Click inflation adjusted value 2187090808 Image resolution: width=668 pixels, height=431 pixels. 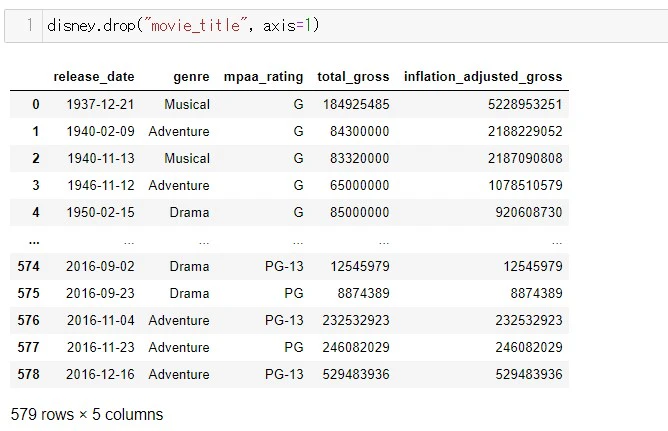pyautogui.click(x=525, y=158)
